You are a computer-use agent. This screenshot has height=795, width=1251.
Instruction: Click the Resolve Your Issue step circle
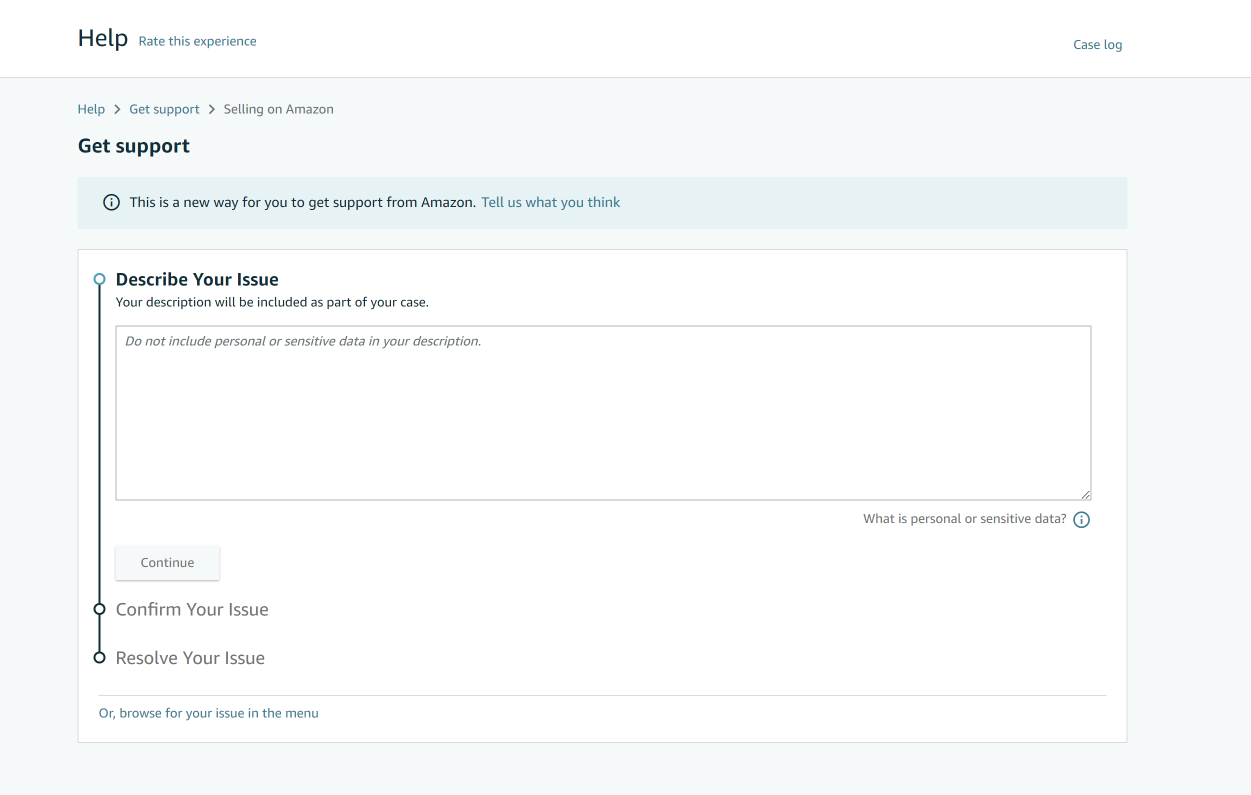click(99, 658)
